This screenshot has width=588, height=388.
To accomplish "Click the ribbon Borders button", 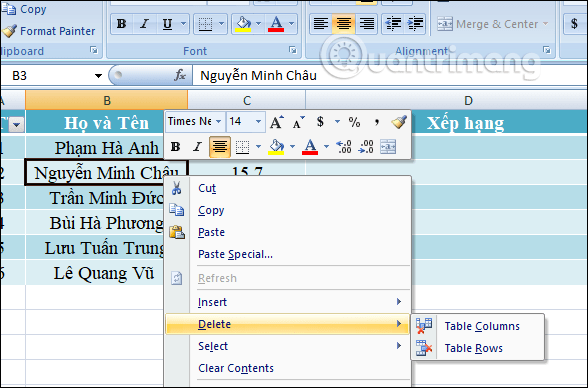I will 205,24.
